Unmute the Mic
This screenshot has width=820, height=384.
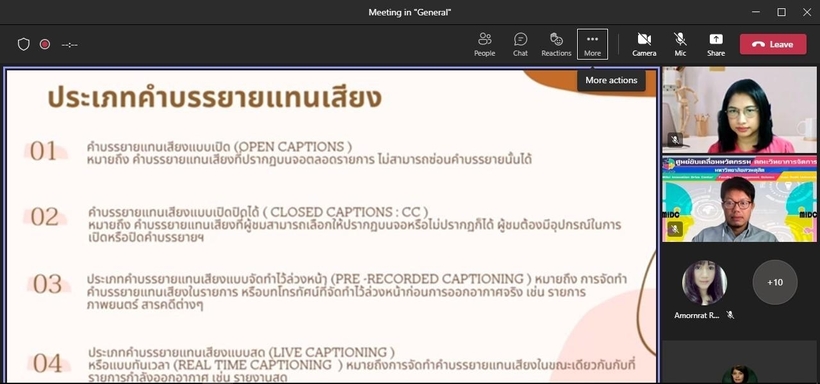(x=680, y=44)
